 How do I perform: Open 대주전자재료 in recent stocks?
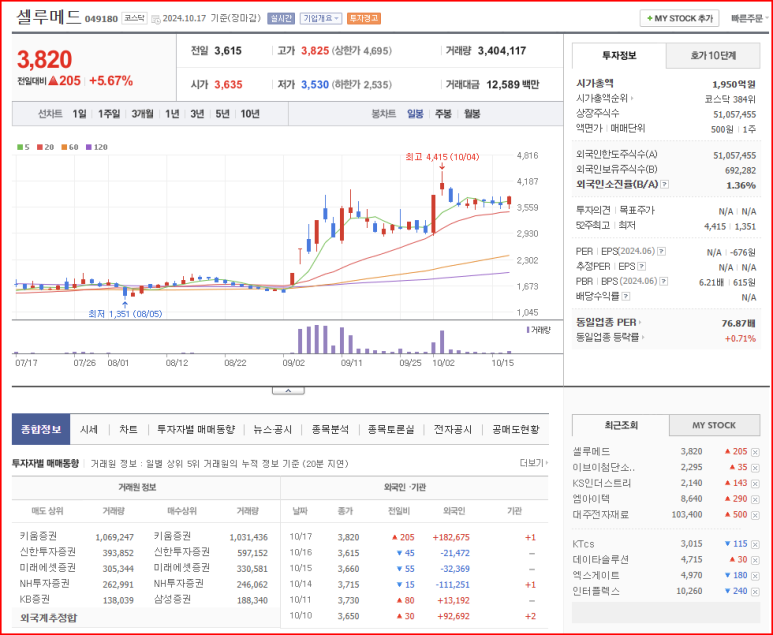coord(600,515)
